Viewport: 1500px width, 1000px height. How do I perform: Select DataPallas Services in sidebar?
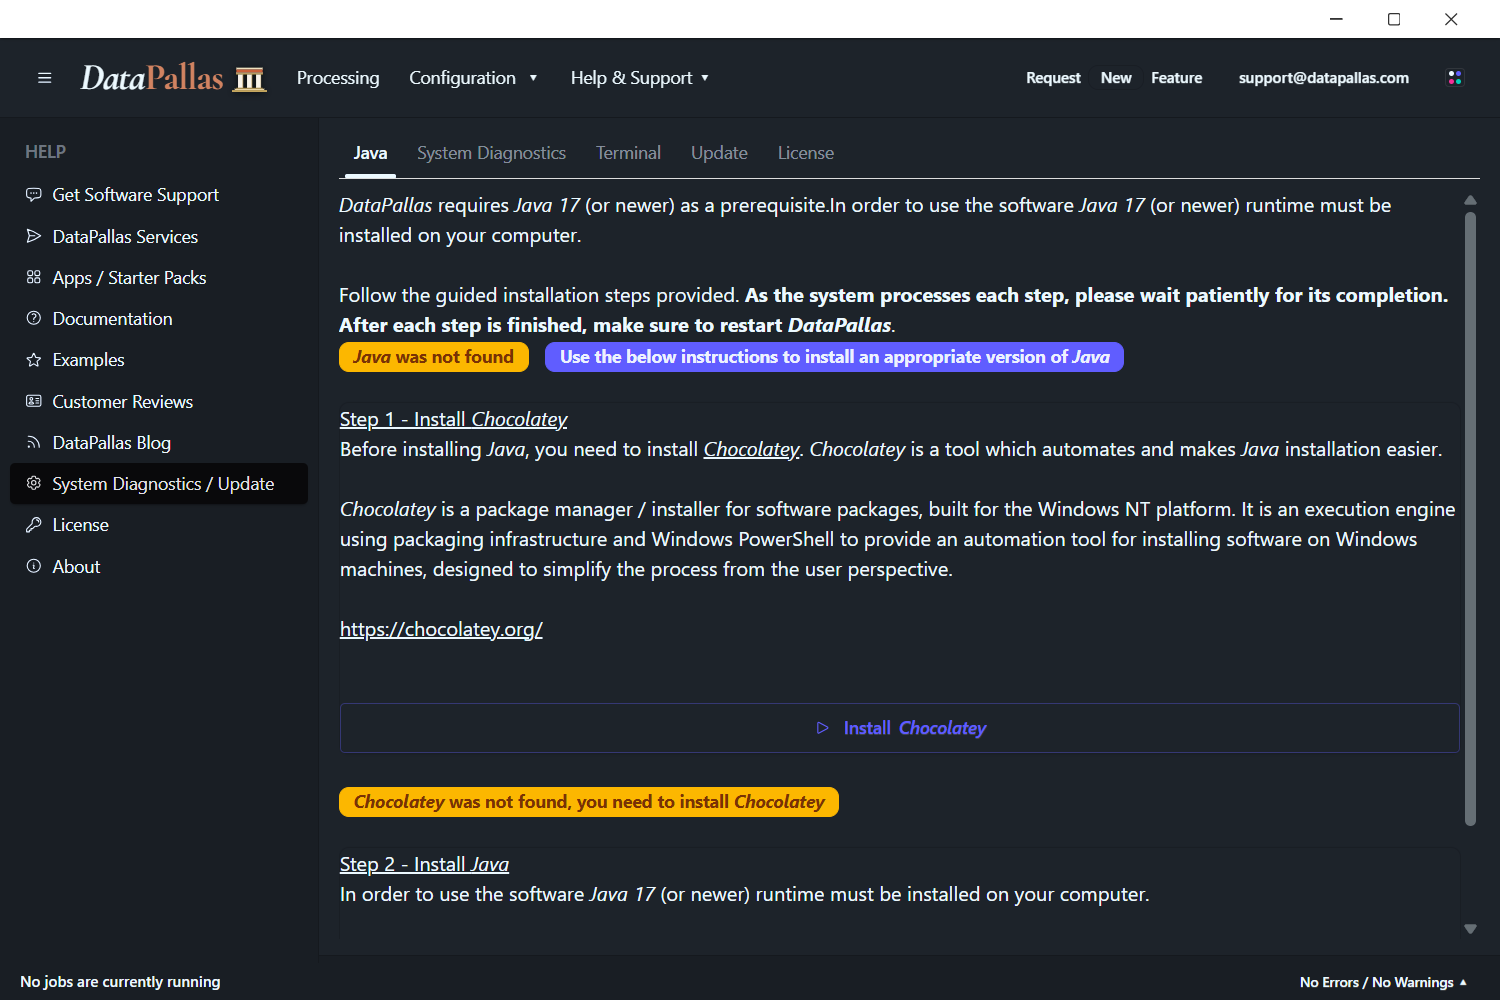click(x=159, y=236)
